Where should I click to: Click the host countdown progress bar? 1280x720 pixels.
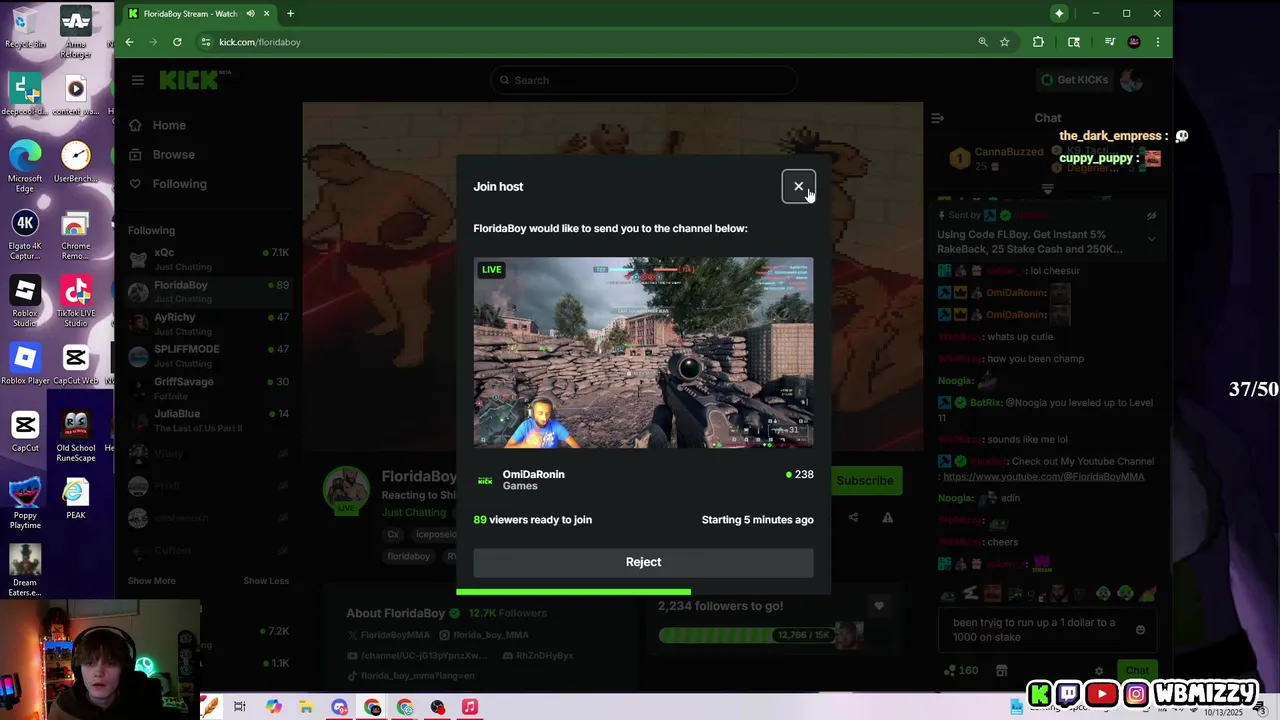pos(643,592)
